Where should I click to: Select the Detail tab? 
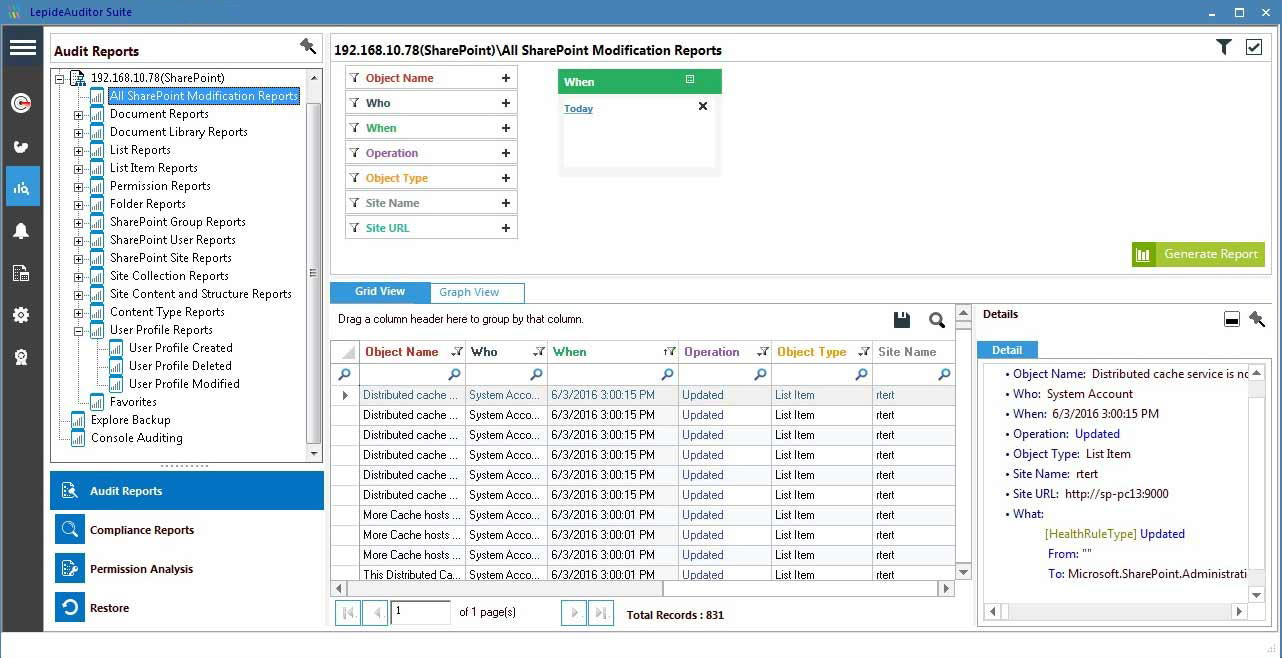pyautogui.click(x=1007, y=350)
